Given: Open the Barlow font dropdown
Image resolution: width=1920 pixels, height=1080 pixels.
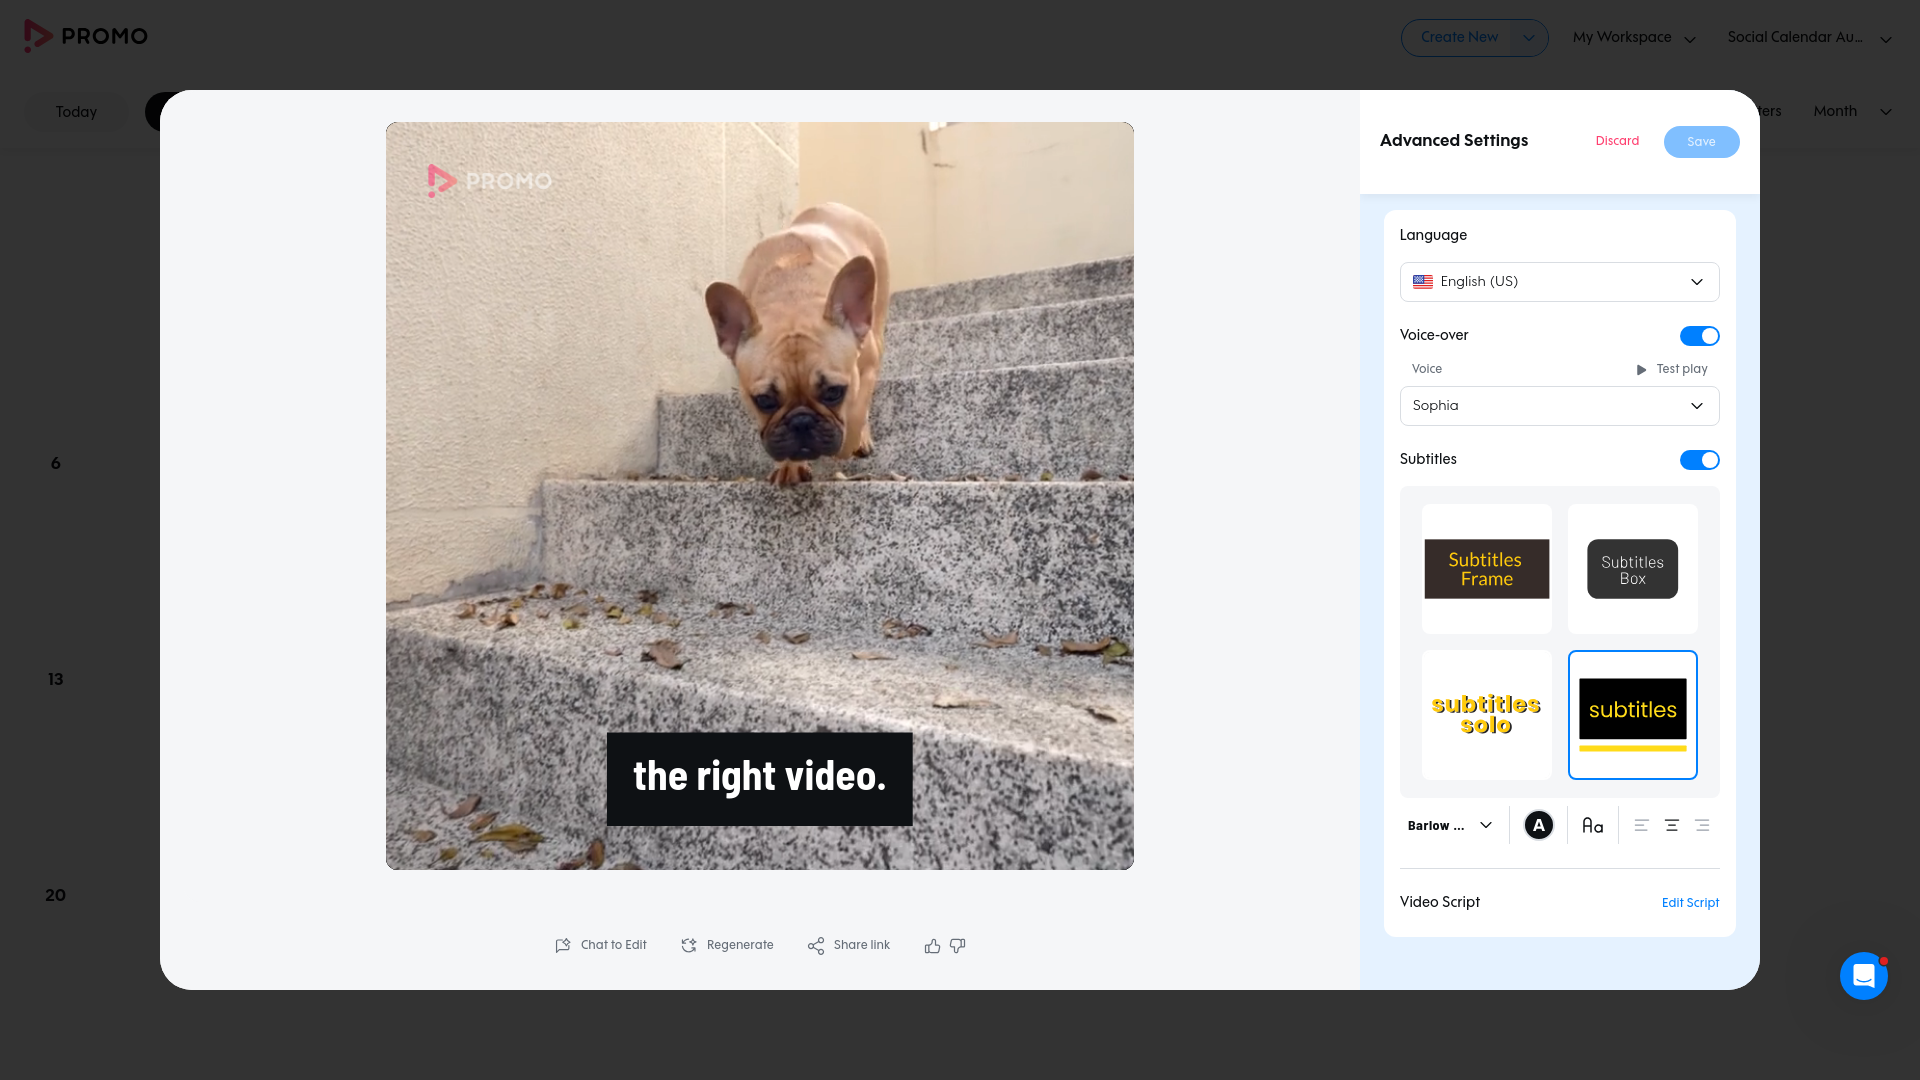Looking at the screenshot, I should 1449,826.
